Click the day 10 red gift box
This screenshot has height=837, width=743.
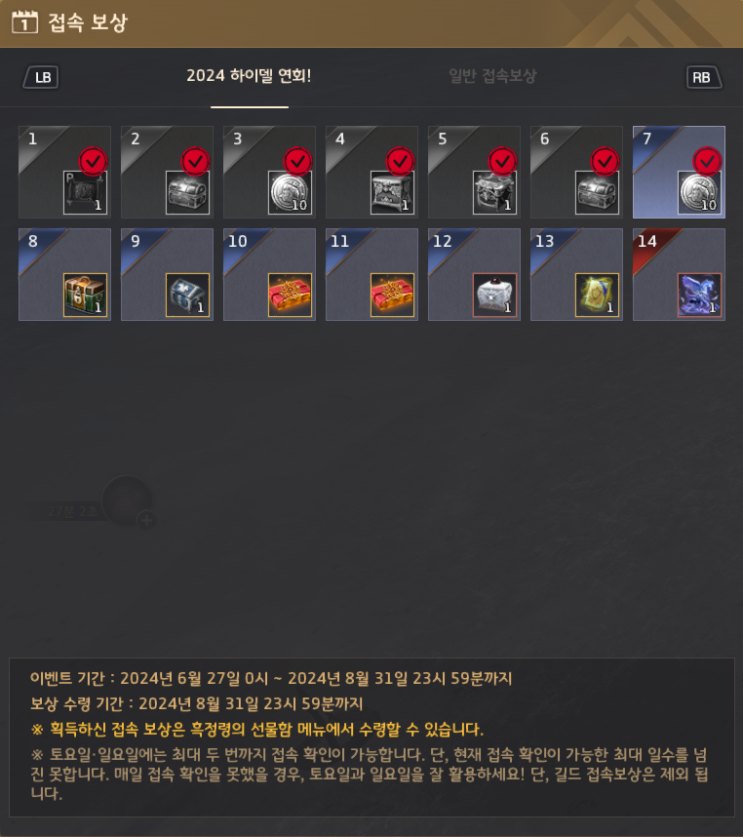click(290, 295)
